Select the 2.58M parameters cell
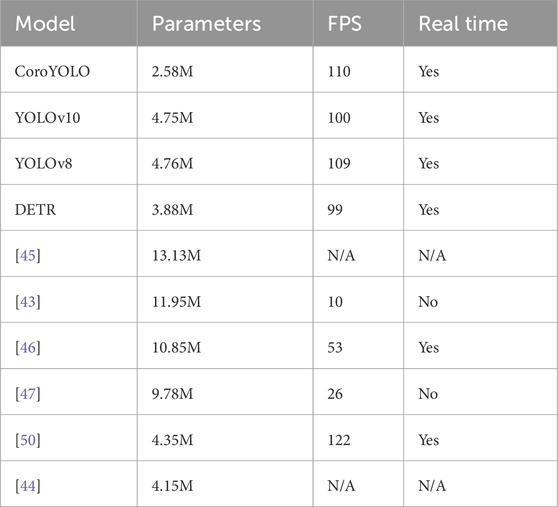 225,70
